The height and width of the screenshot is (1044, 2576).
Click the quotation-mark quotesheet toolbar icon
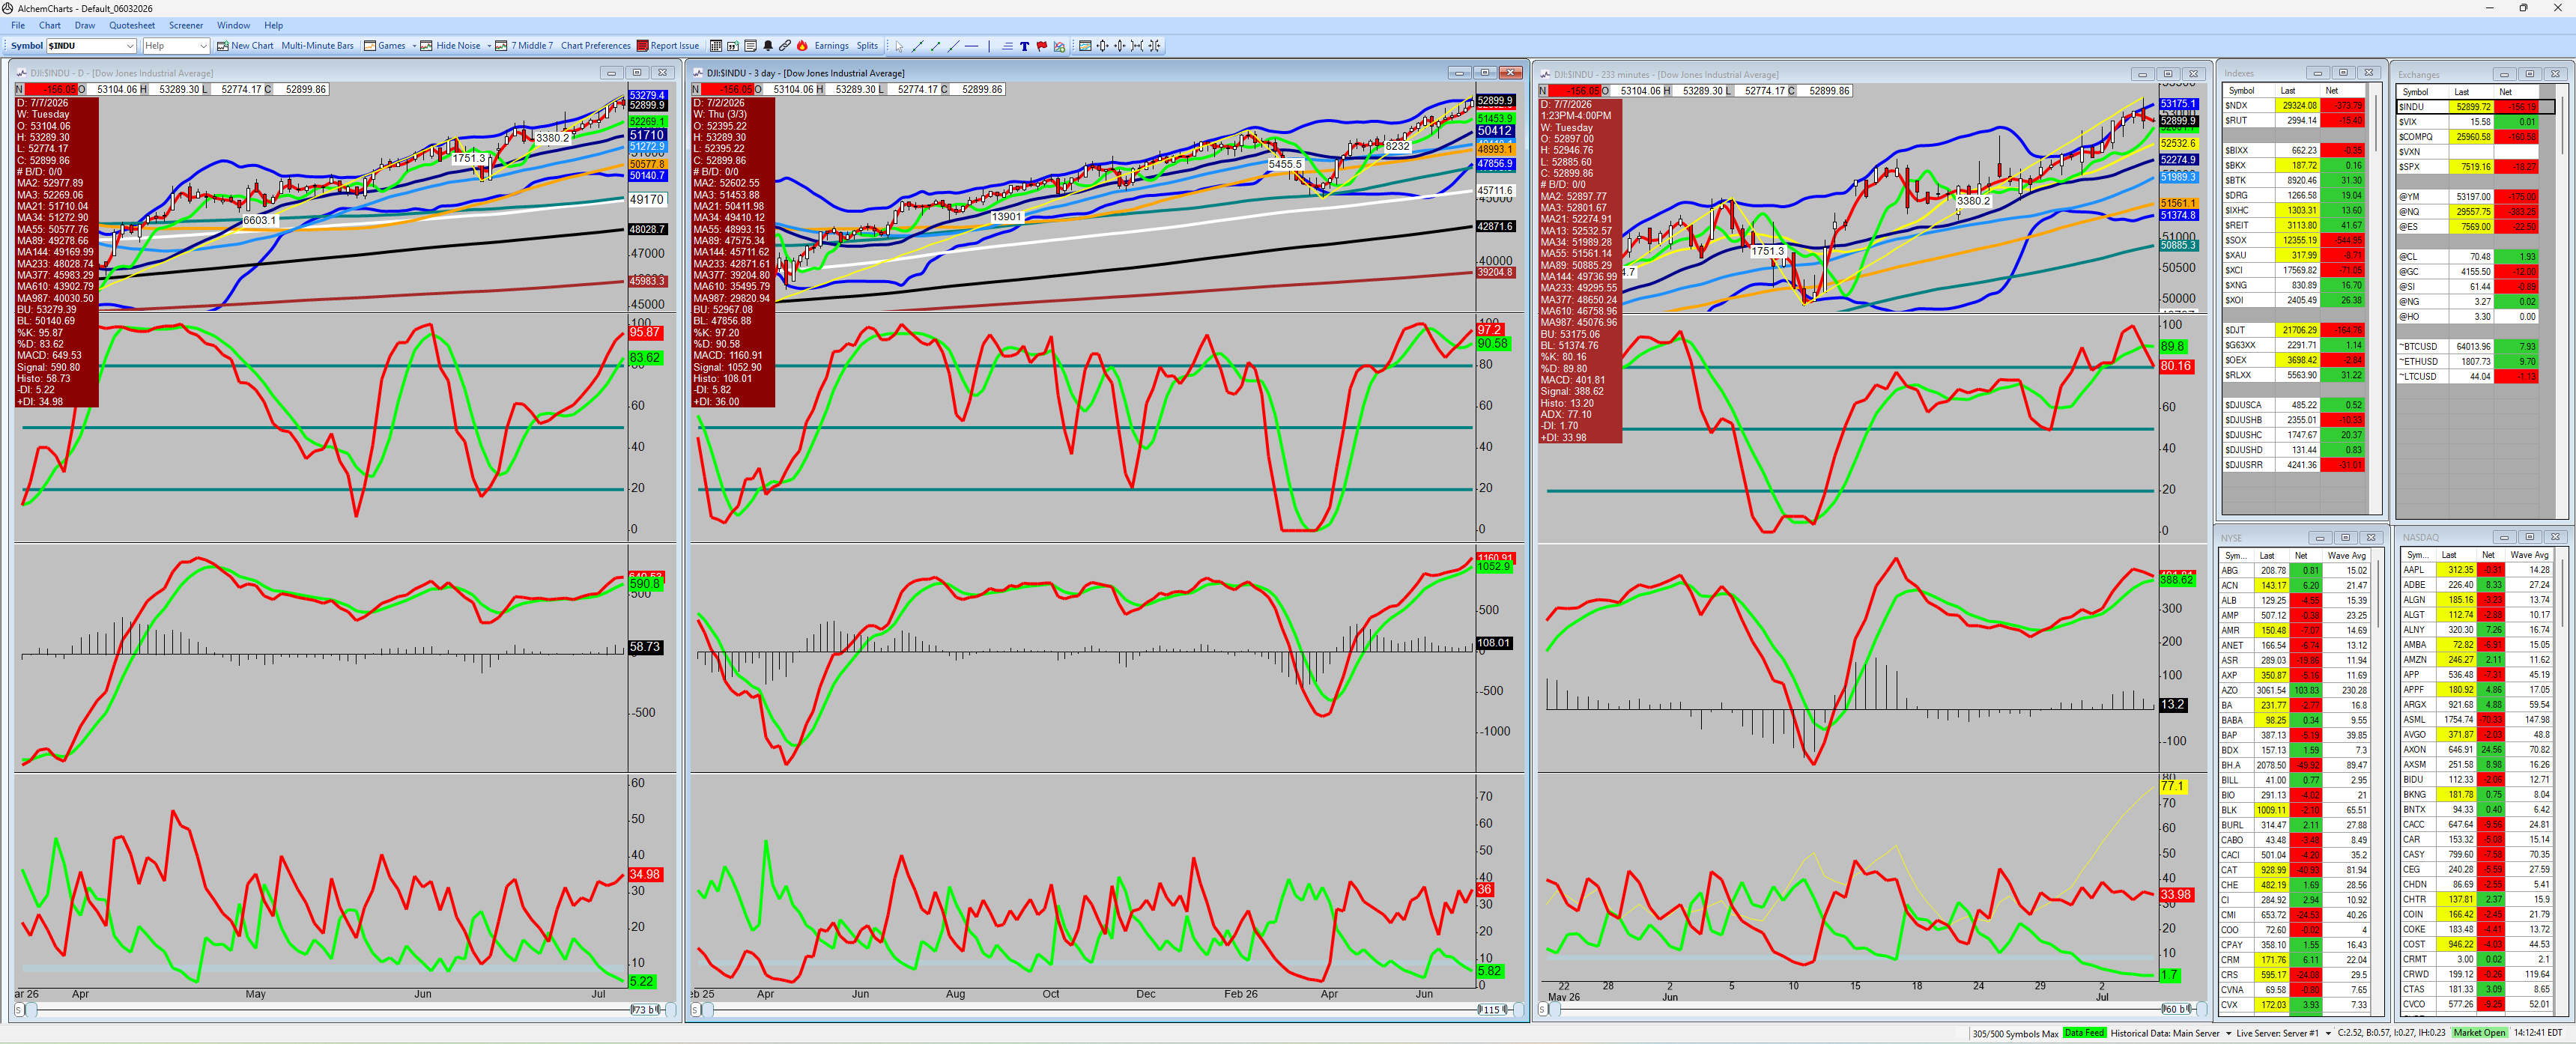[733, 46]
